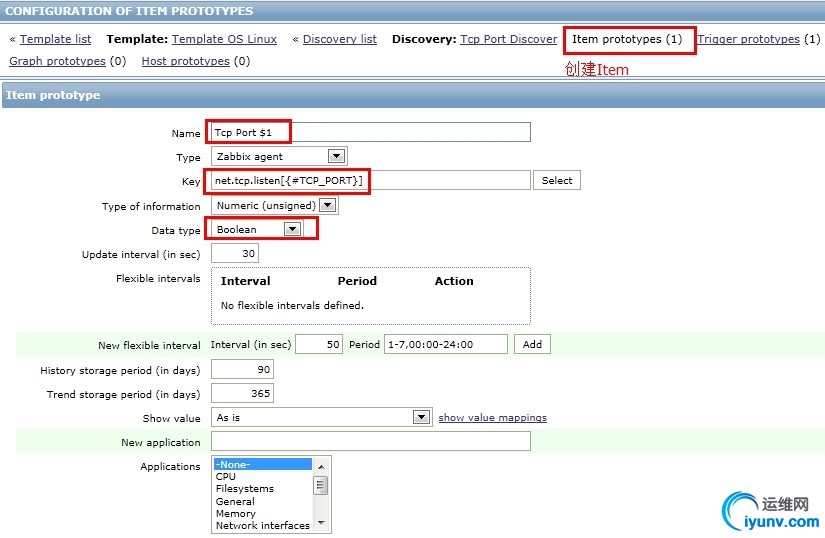Click Applications list scroll up arrow

[x=321, y=466]
